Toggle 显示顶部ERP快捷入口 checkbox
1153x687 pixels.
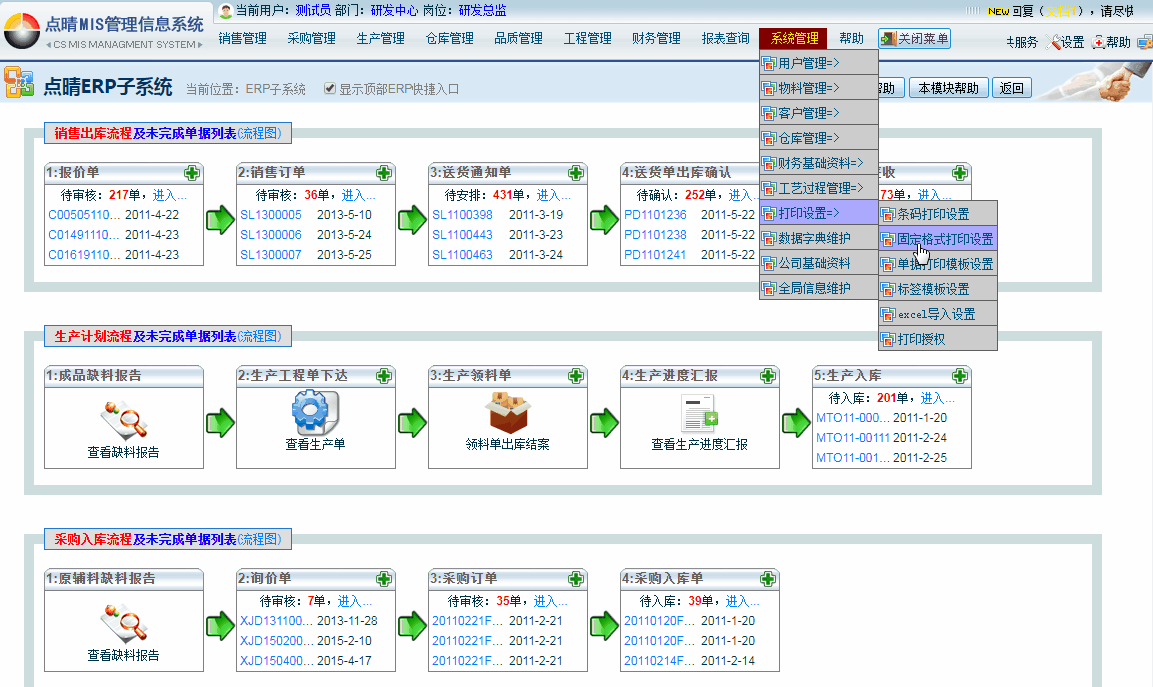click(330, 89)
